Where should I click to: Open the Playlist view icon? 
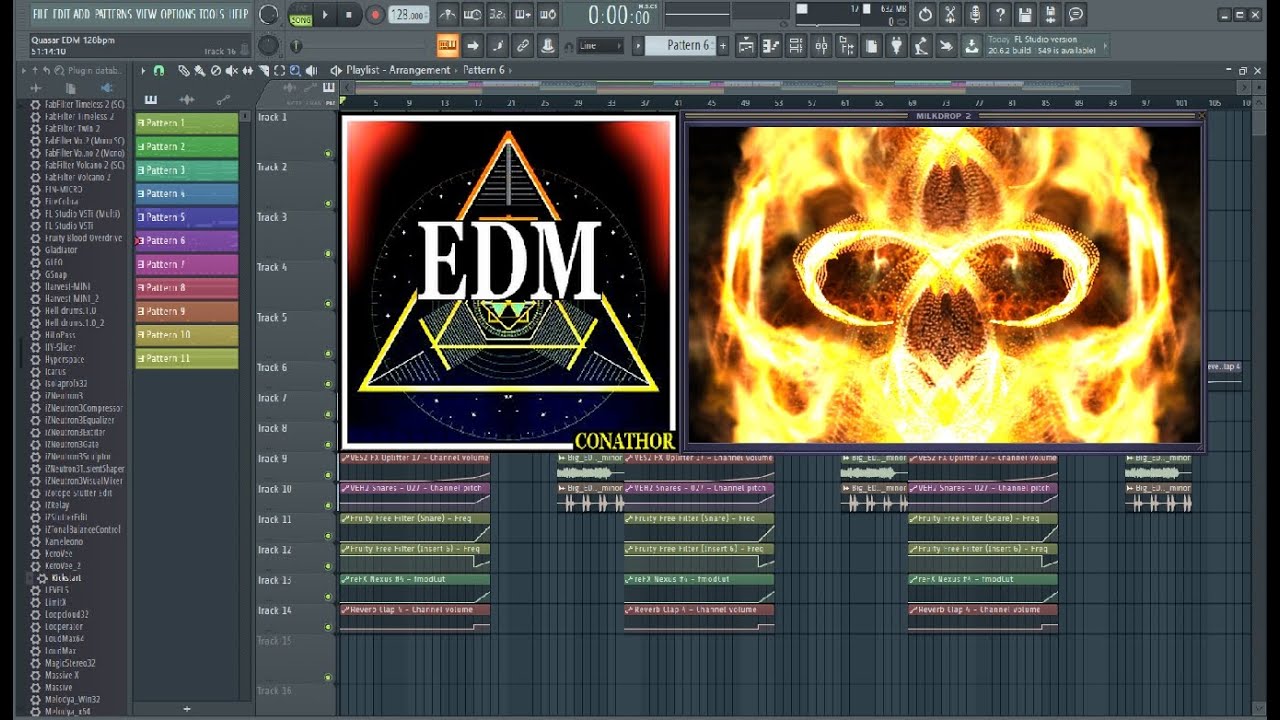746,45
